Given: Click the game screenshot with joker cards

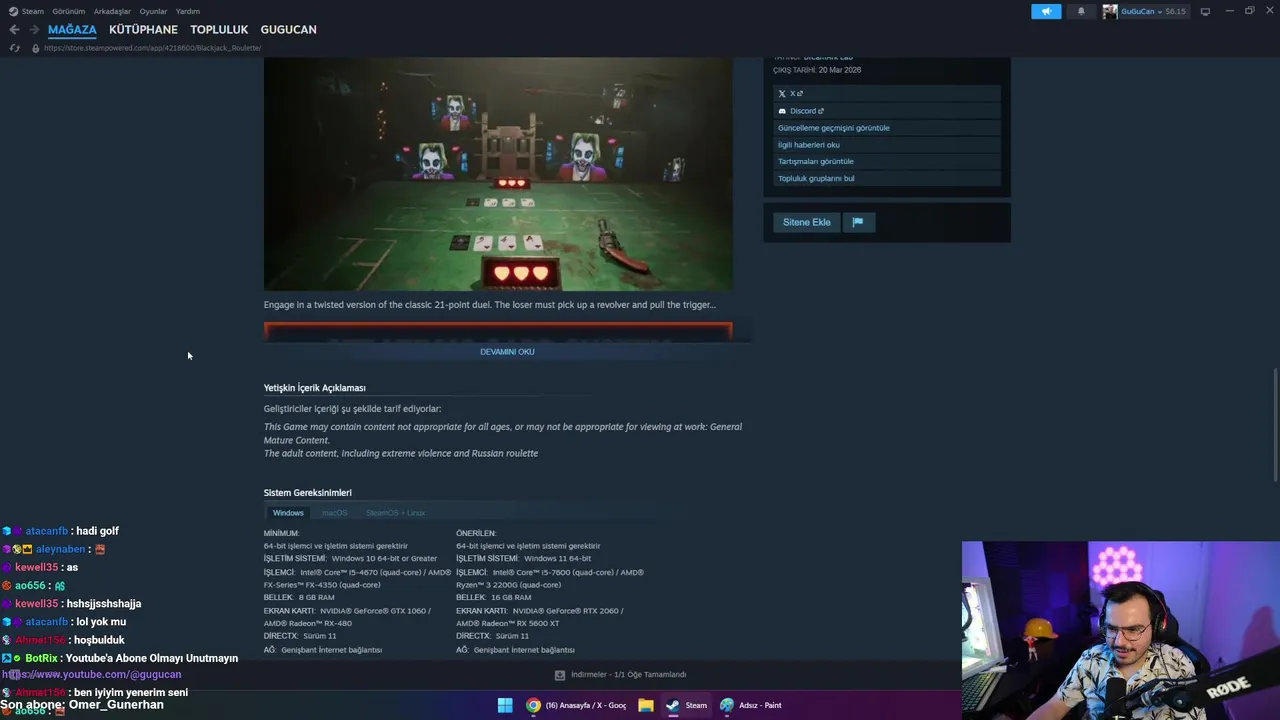Looking at the screenshot, I should click(x=498, y=174).
